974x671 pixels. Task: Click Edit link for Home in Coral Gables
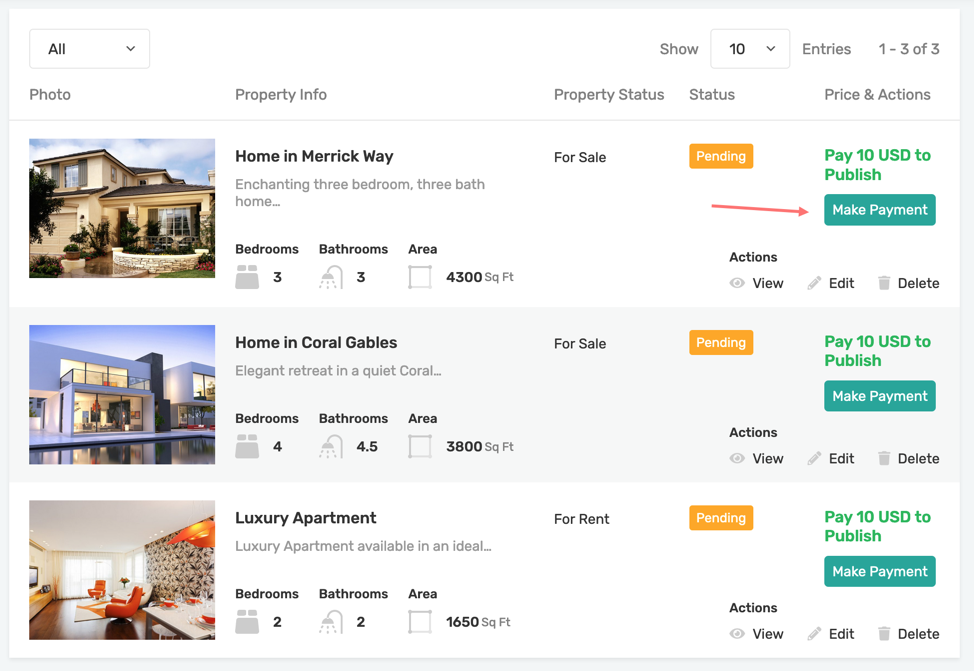click(841, 459)
